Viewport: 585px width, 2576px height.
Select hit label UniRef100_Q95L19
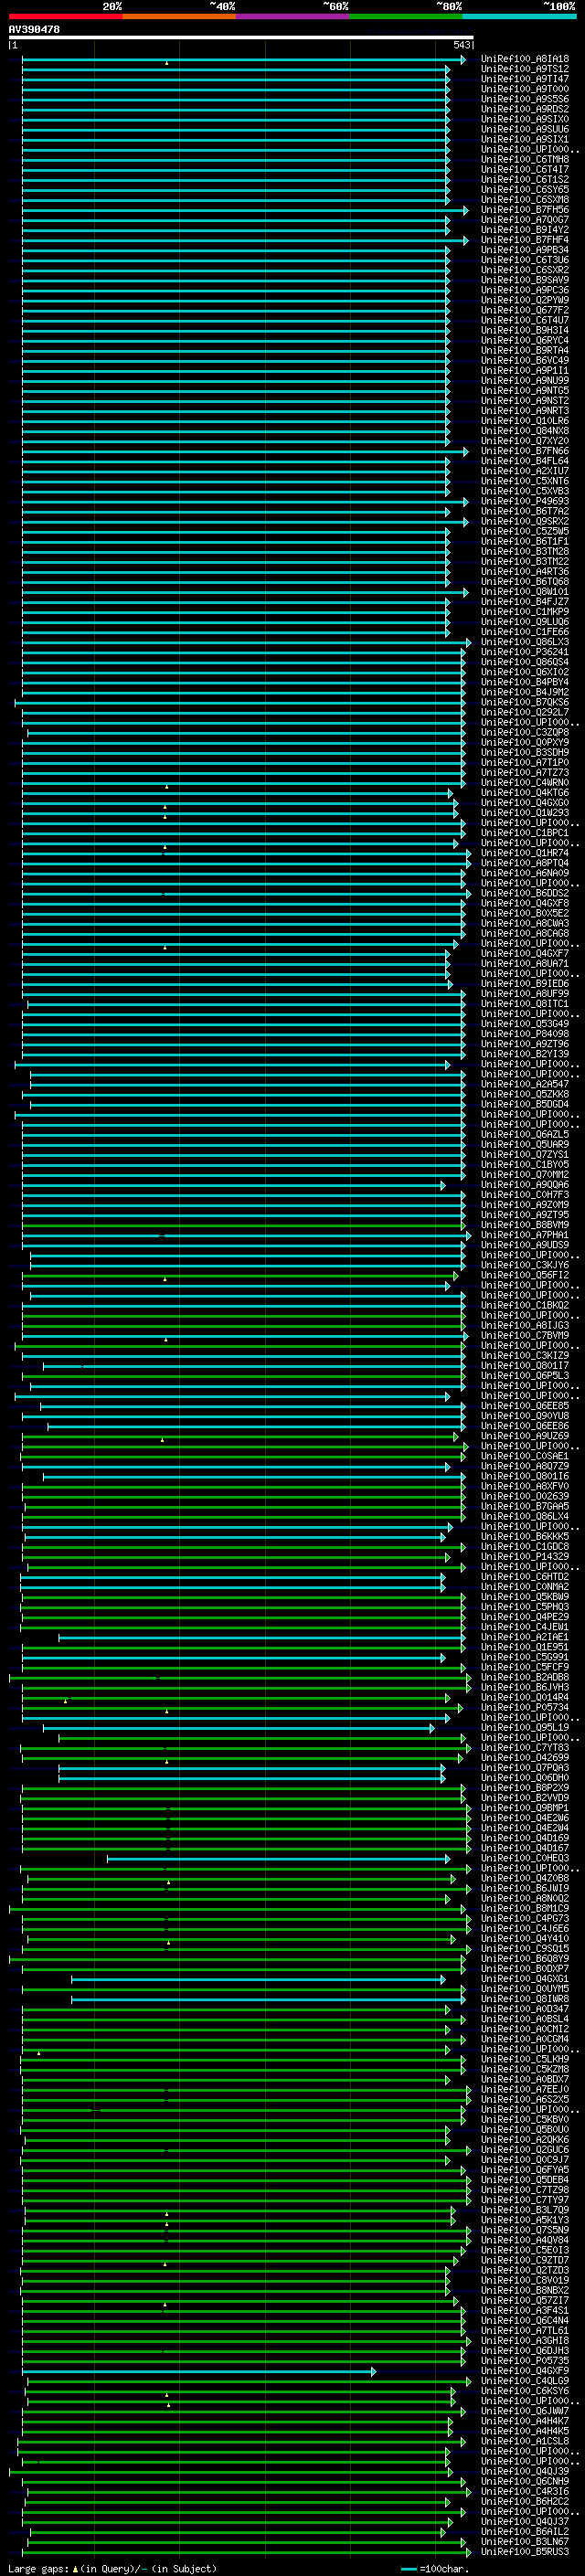click(524, 1727)
